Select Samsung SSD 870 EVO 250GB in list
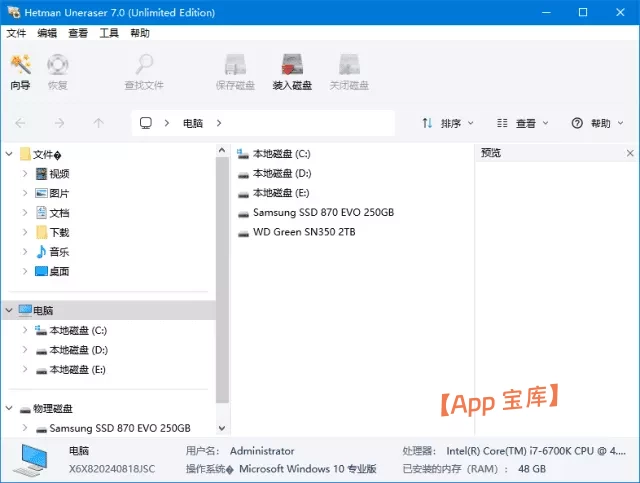The image size is (640, 483). pos(316,212)
